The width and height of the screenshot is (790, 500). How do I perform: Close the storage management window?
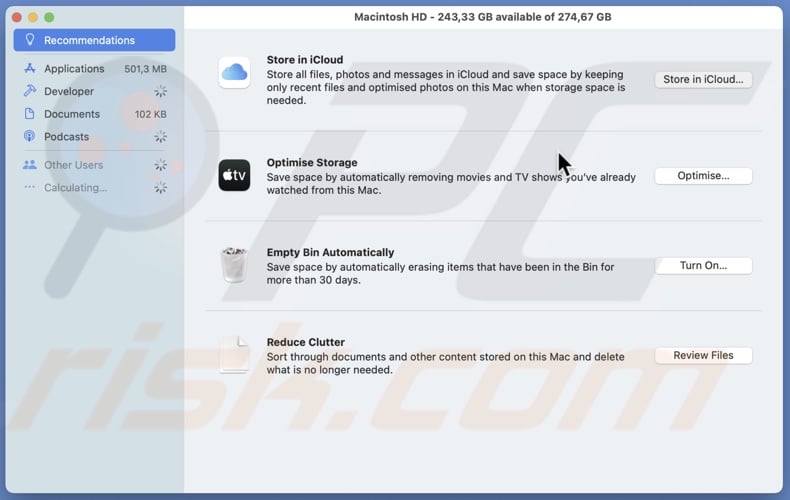pyautogui.click(x=17, y=17)
